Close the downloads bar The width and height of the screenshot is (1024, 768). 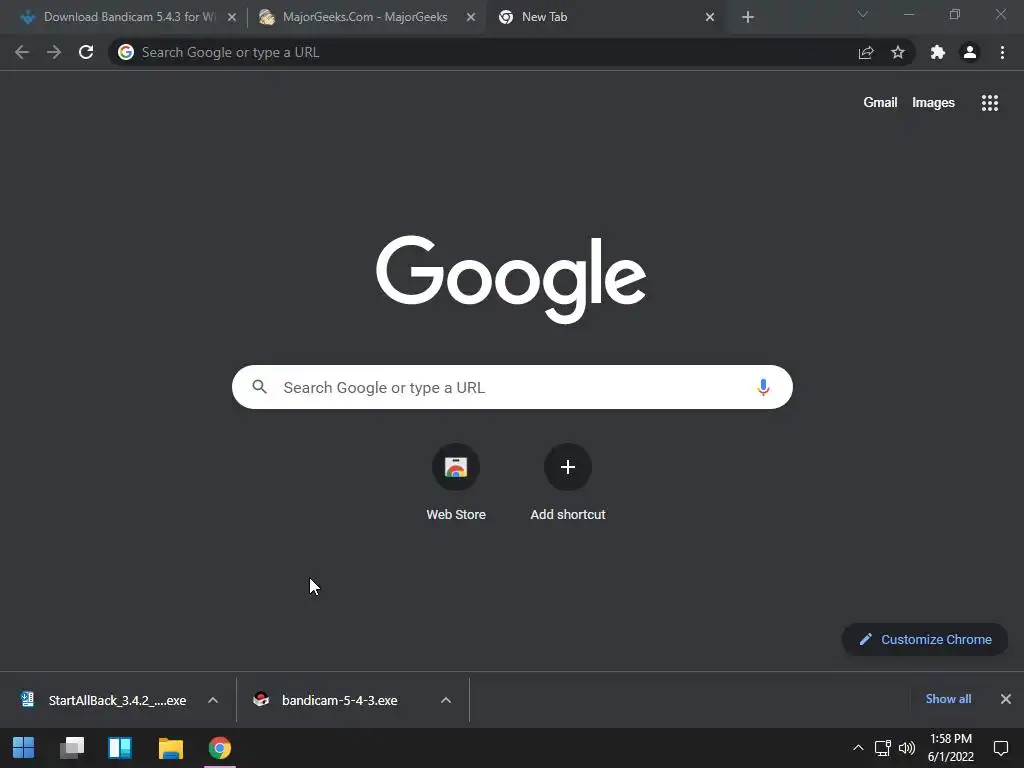point(1006,699)
